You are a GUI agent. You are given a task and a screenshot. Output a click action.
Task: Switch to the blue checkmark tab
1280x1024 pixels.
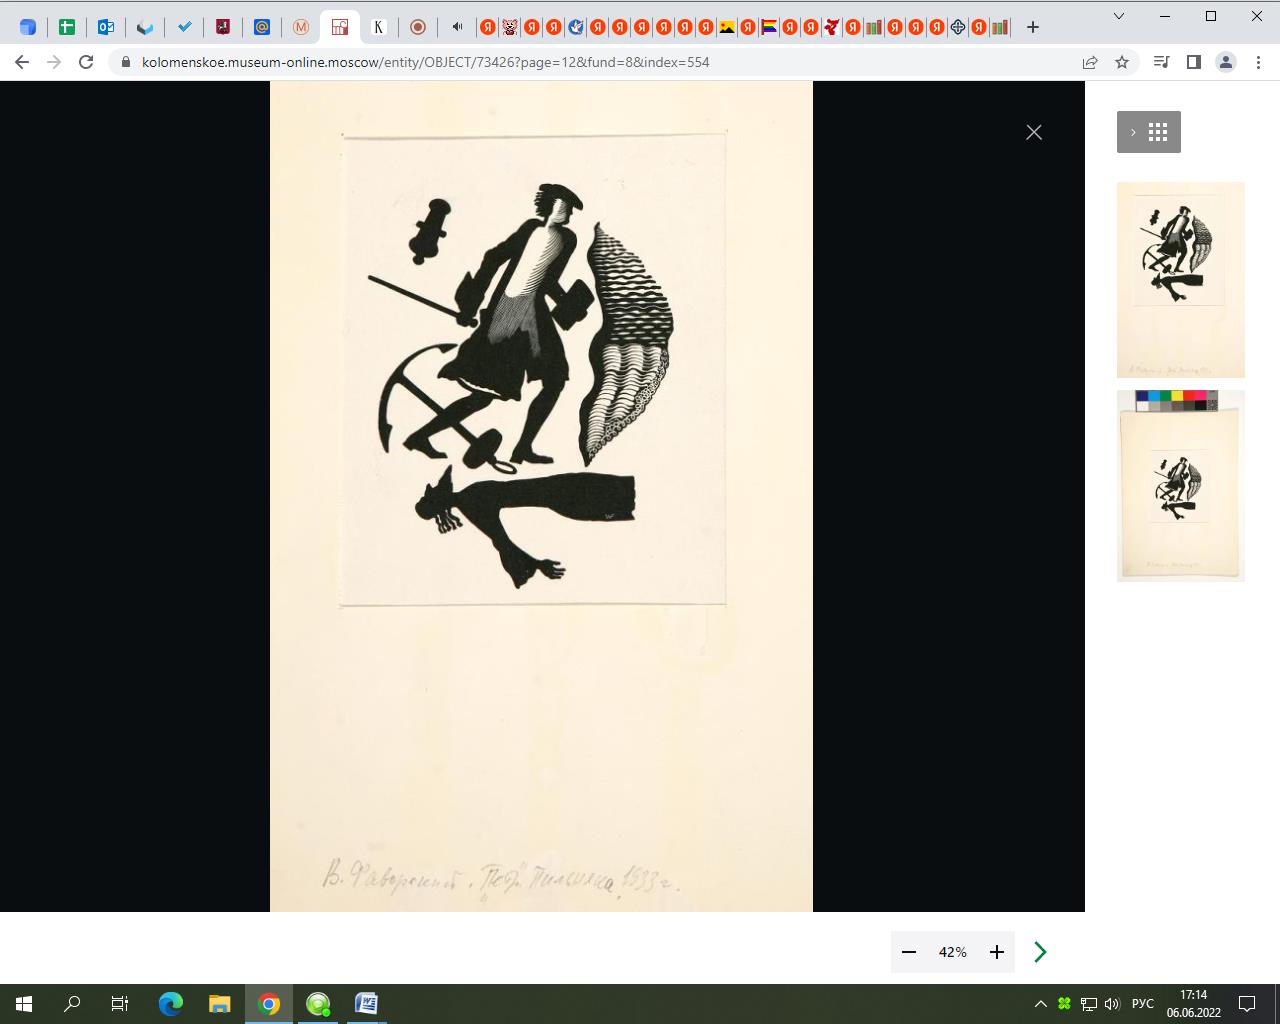[184, 27]
